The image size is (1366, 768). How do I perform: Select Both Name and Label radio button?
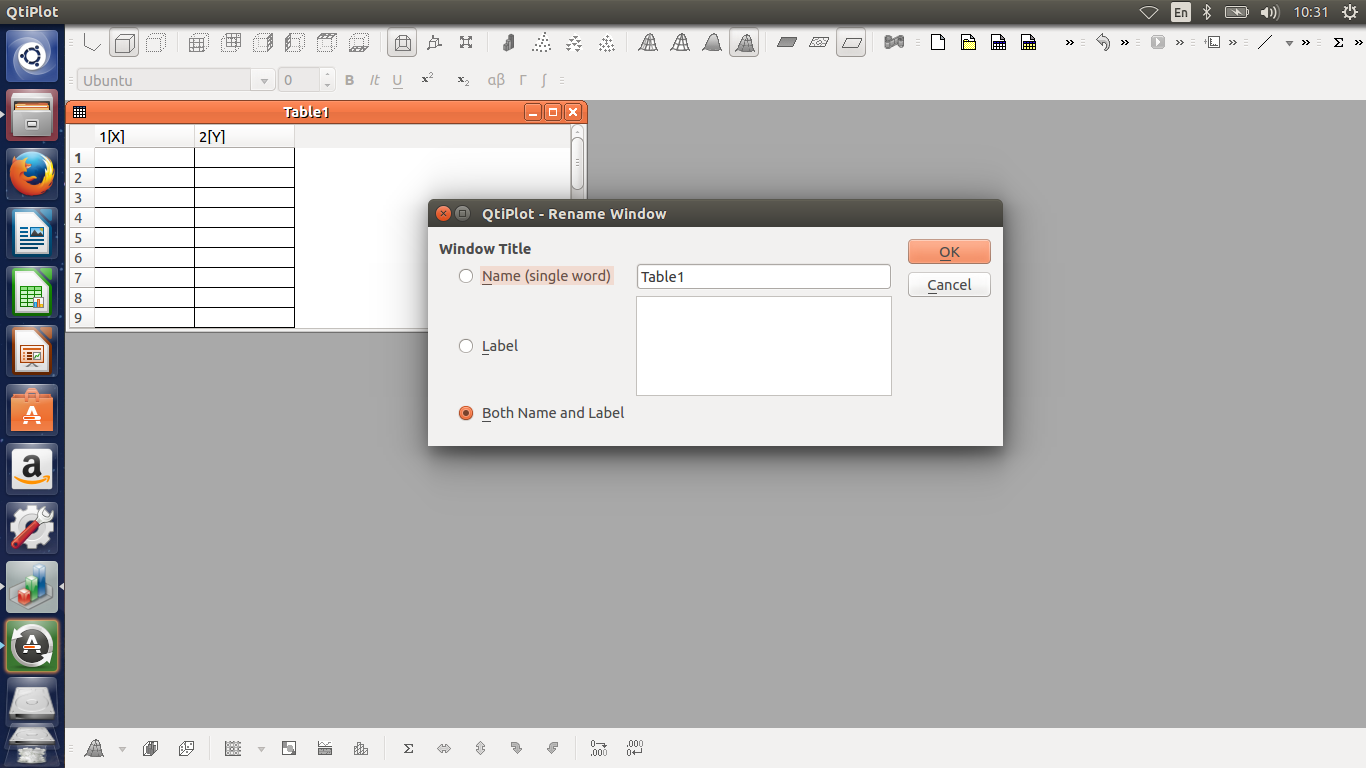(x=466, y=413)
